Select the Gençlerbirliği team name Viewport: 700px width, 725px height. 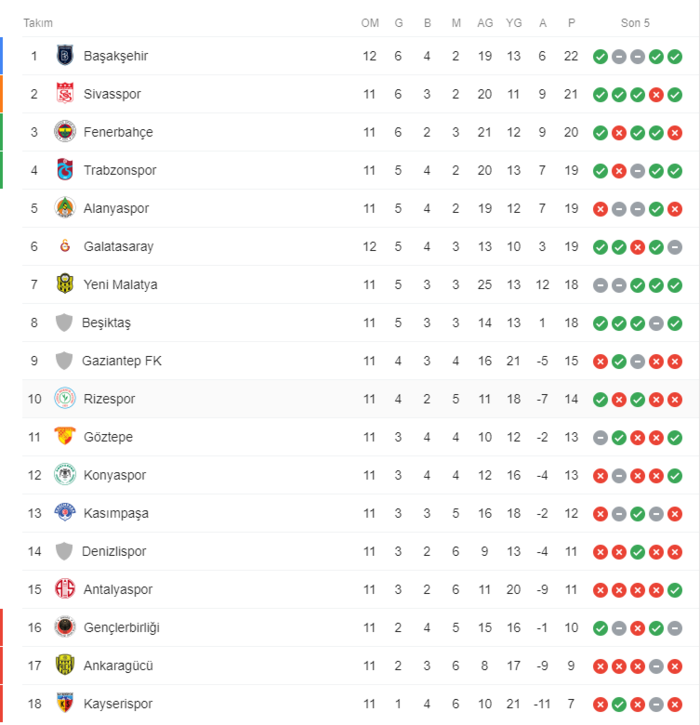[121, 627]
